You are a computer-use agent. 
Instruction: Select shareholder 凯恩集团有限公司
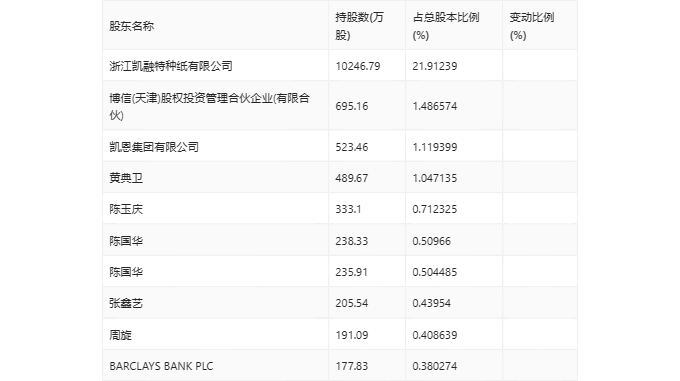[x=154, y=147]
